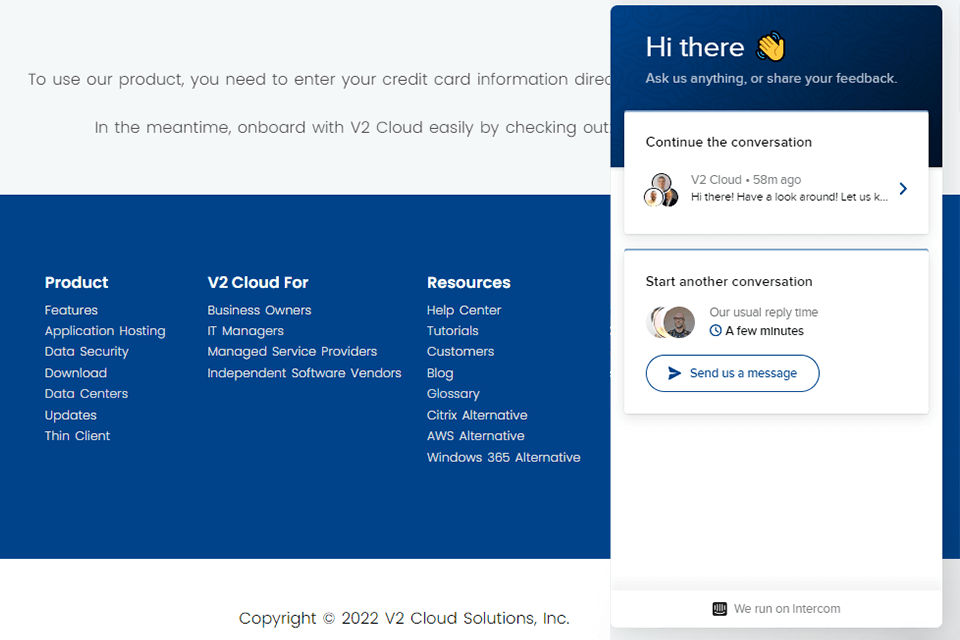This screenshot has height=640, width=960.
Task: Open the IT Managers link
Action: pyautogui.click(x=246, y=331)
